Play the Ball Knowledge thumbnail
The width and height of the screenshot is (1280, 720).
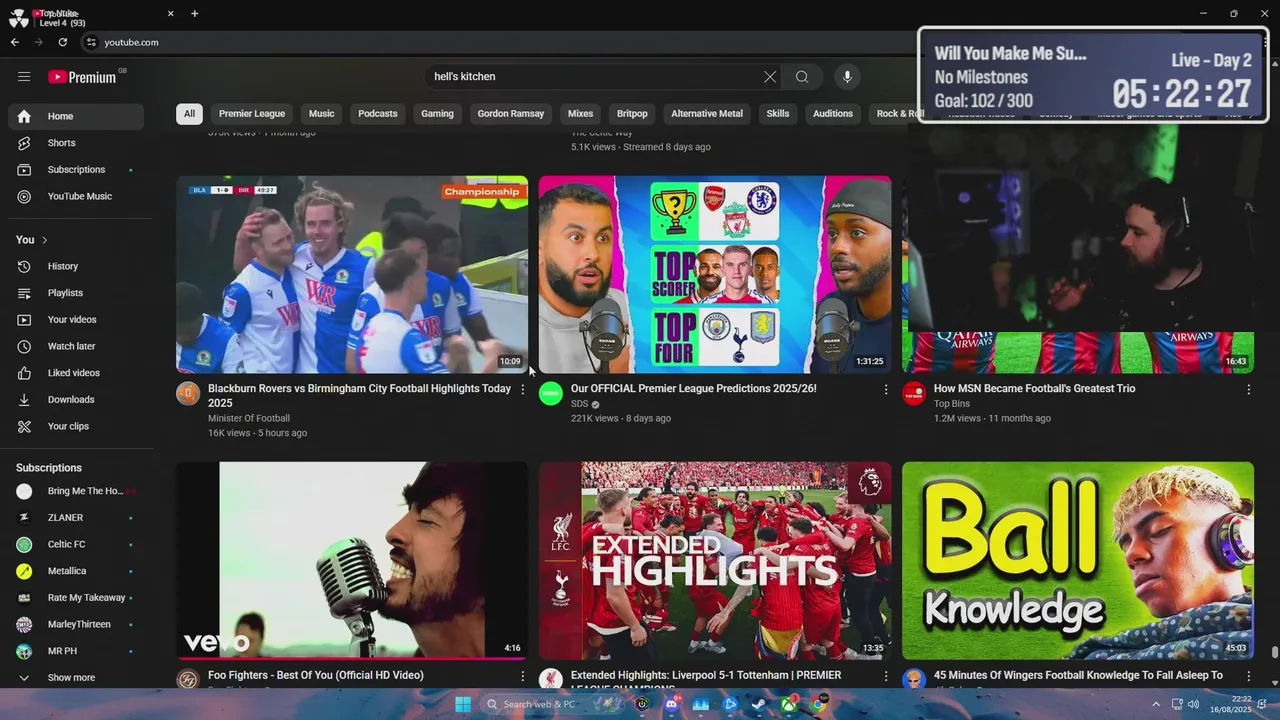coord(1078,560)
